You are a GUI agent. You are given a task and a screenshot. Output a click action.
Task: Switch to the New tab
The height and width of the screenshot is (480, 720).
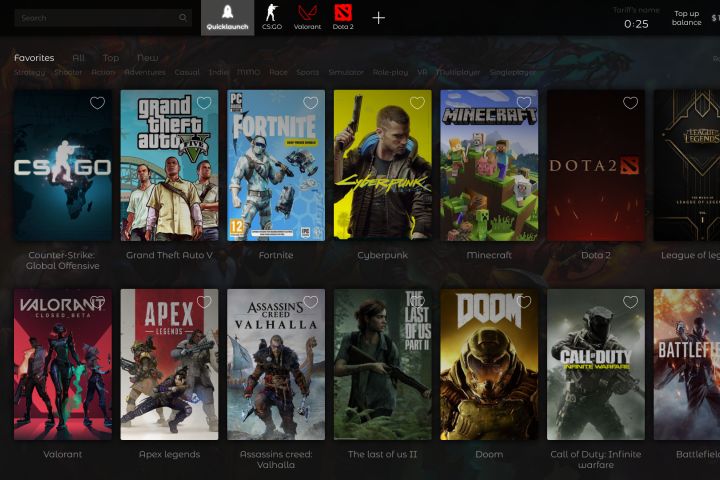coord(147,58)
